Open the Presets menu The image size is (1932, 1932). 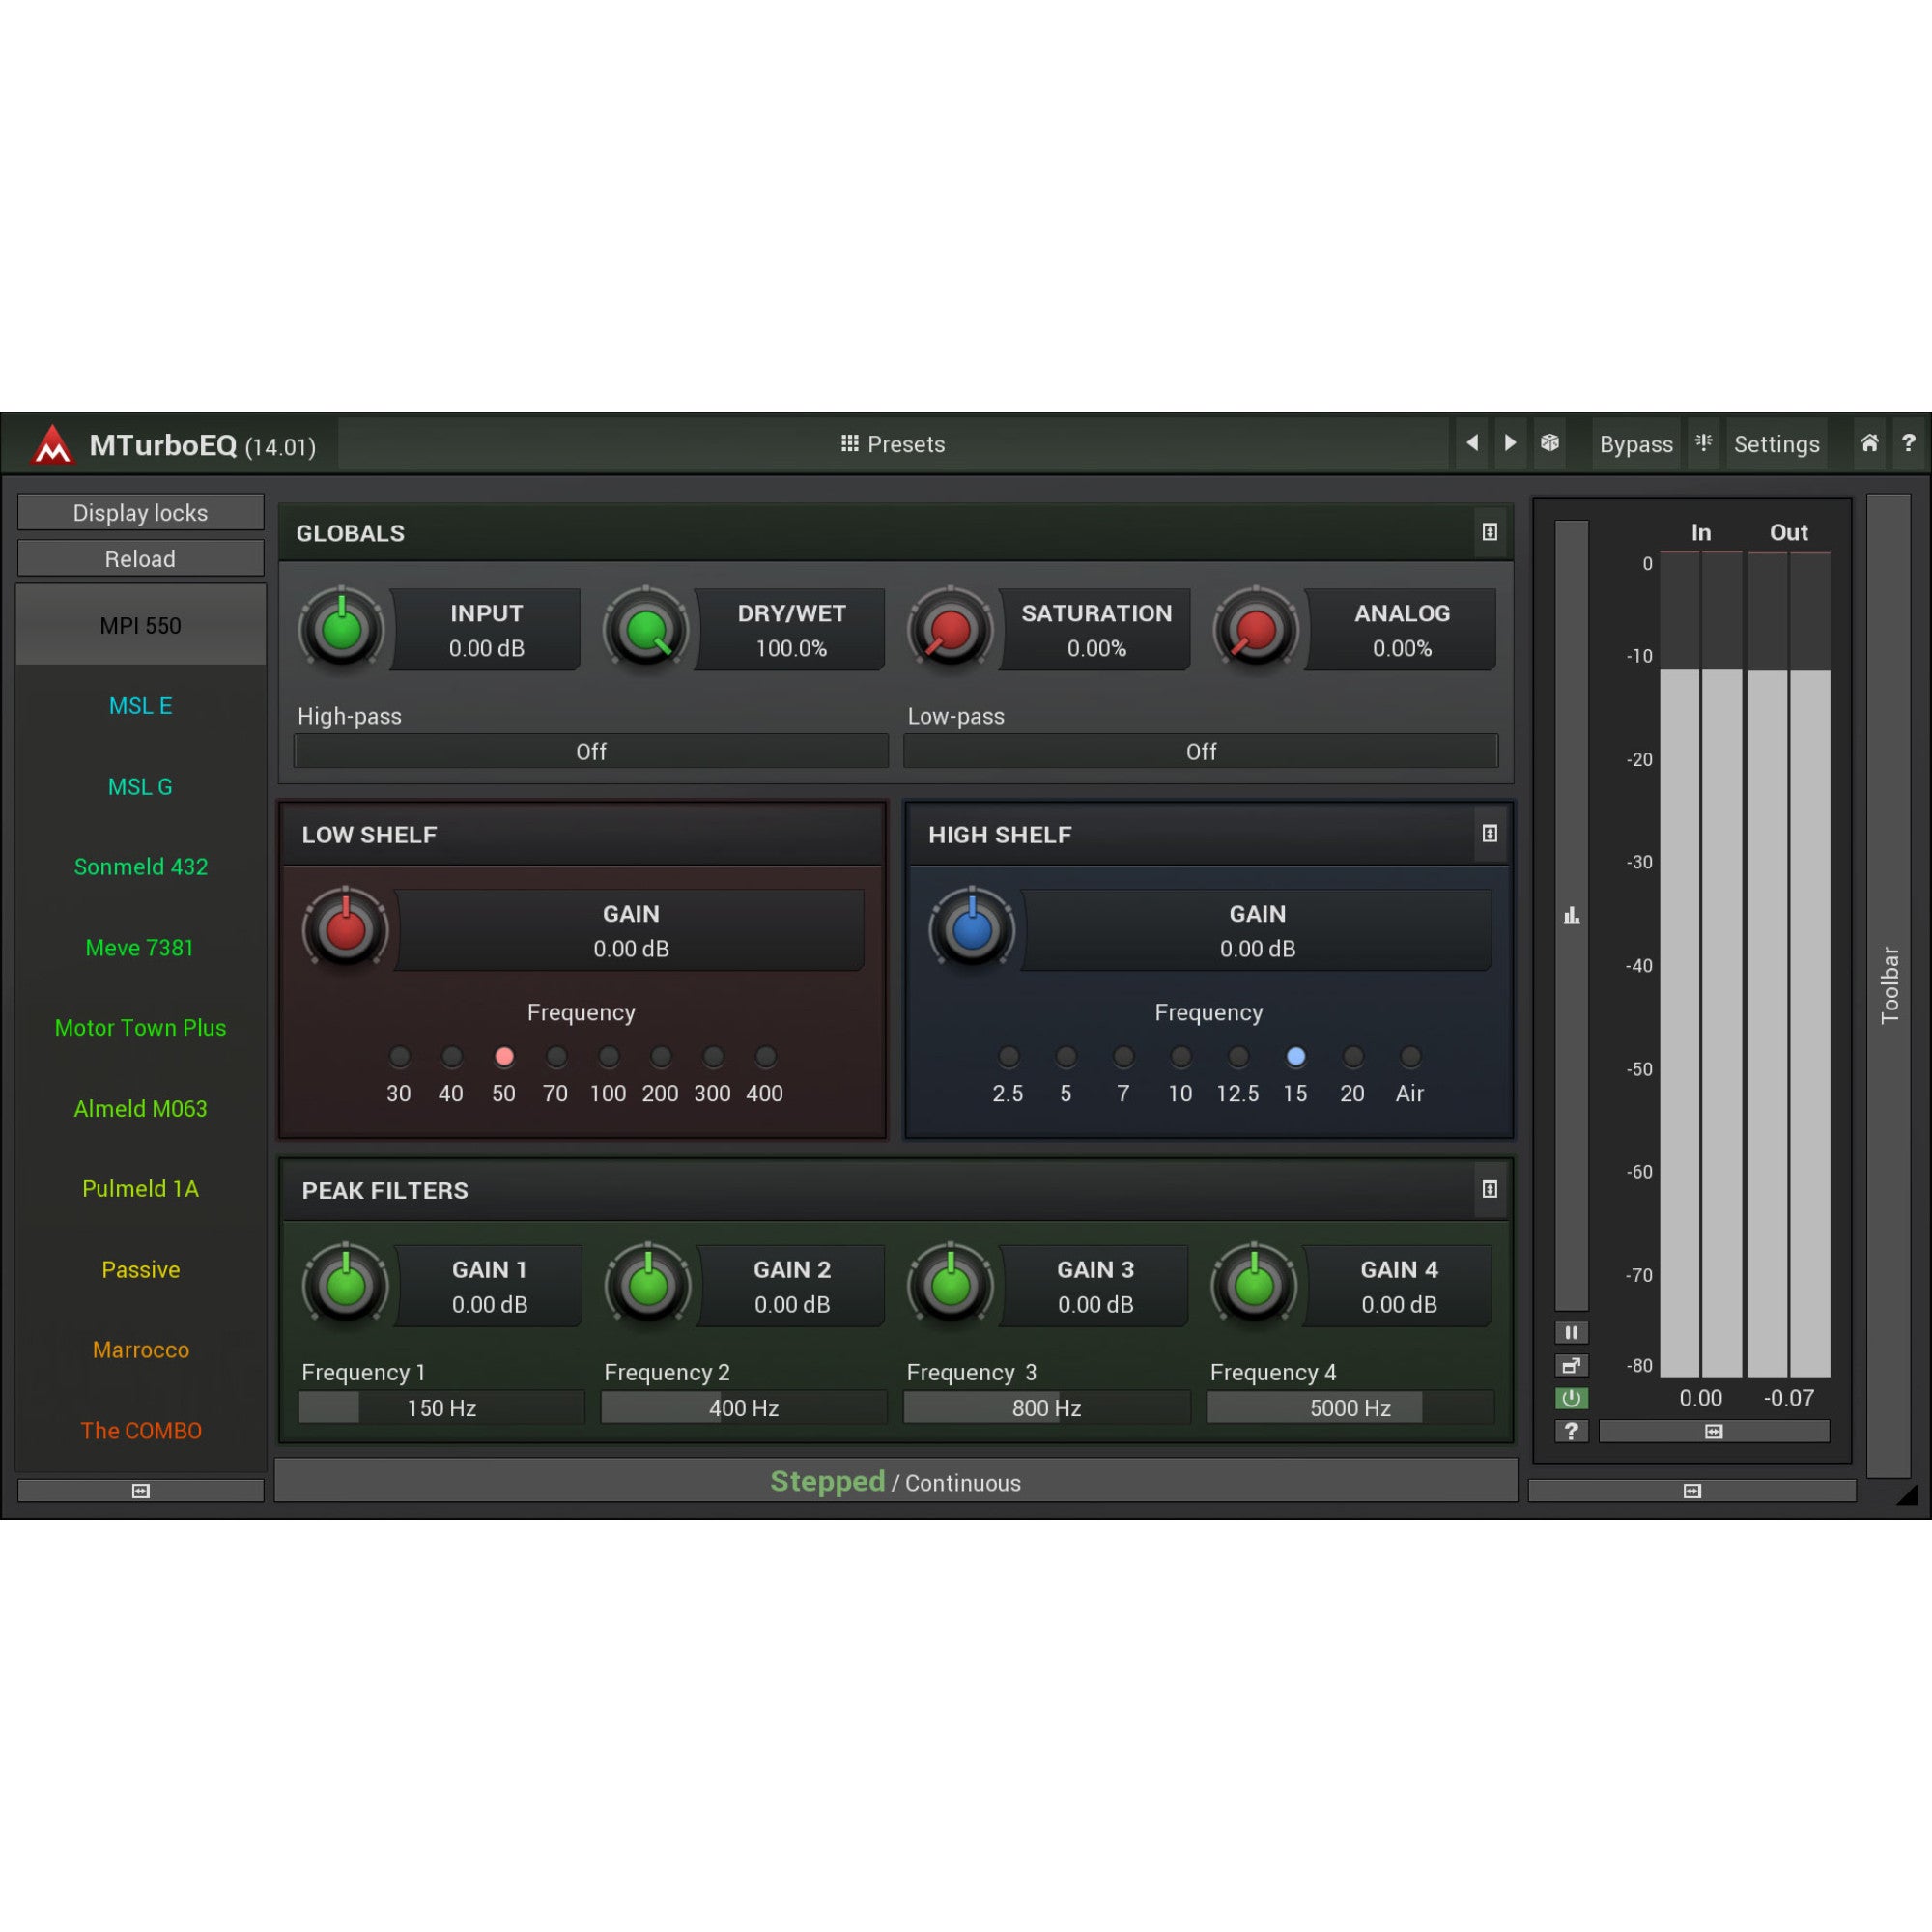[x=893, y=444]
